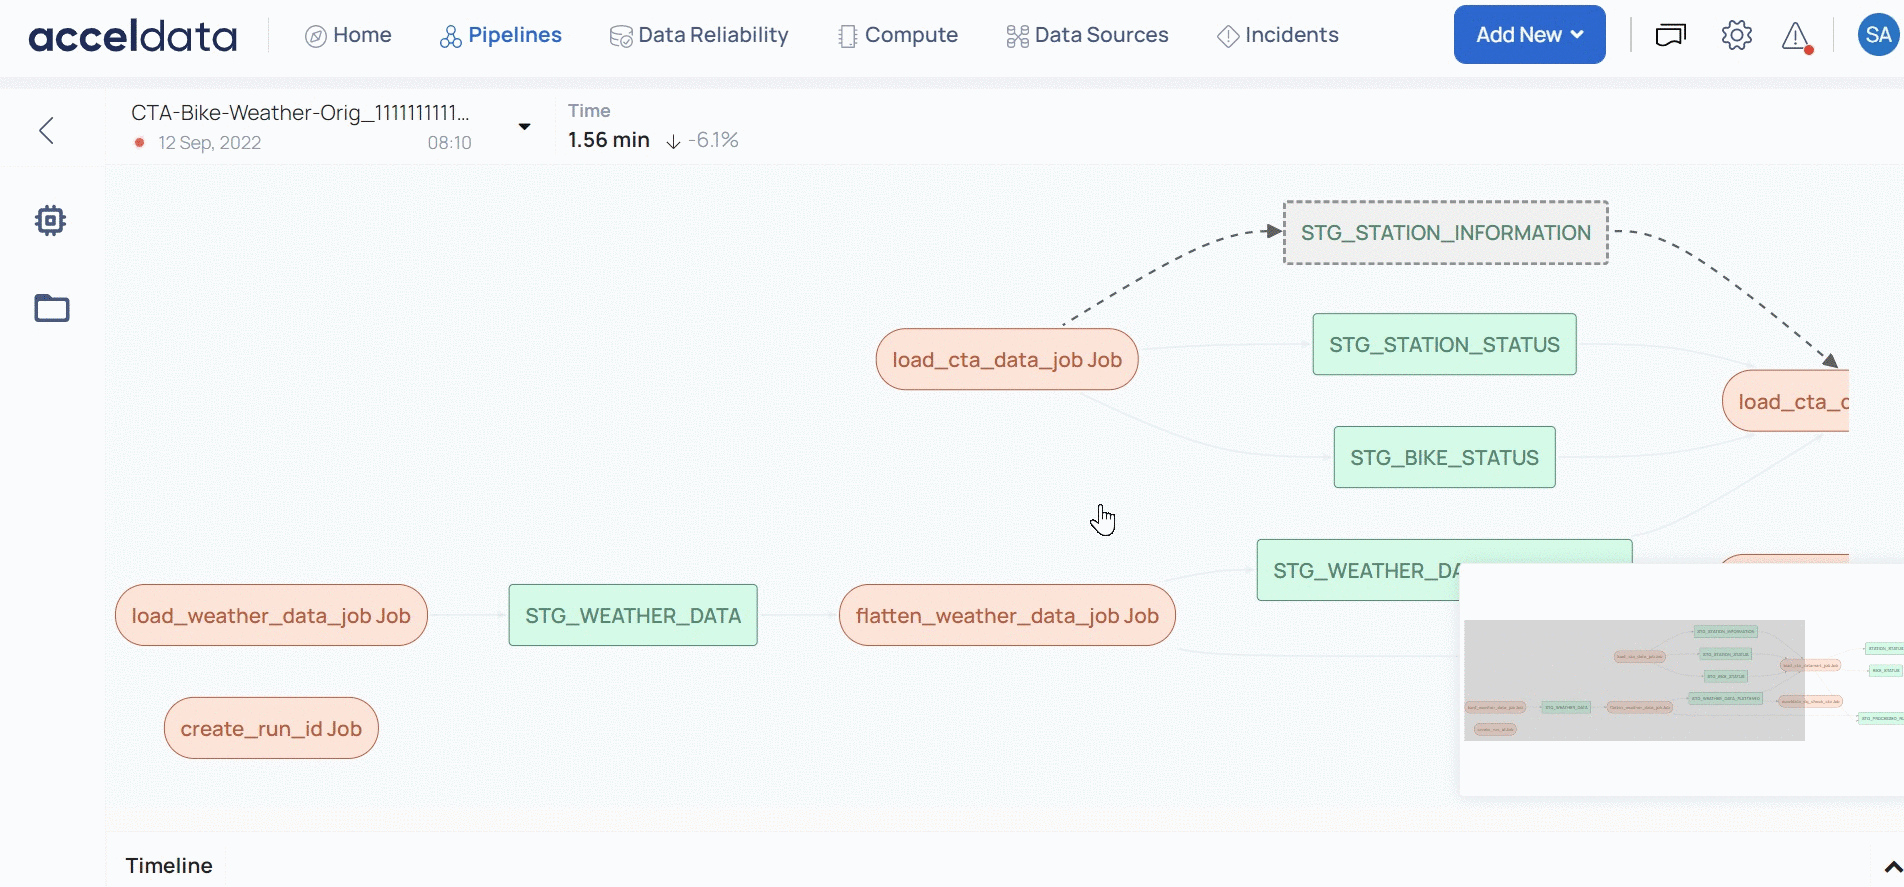Open the alerts warning triangle icon

[x=1796, y=37]
